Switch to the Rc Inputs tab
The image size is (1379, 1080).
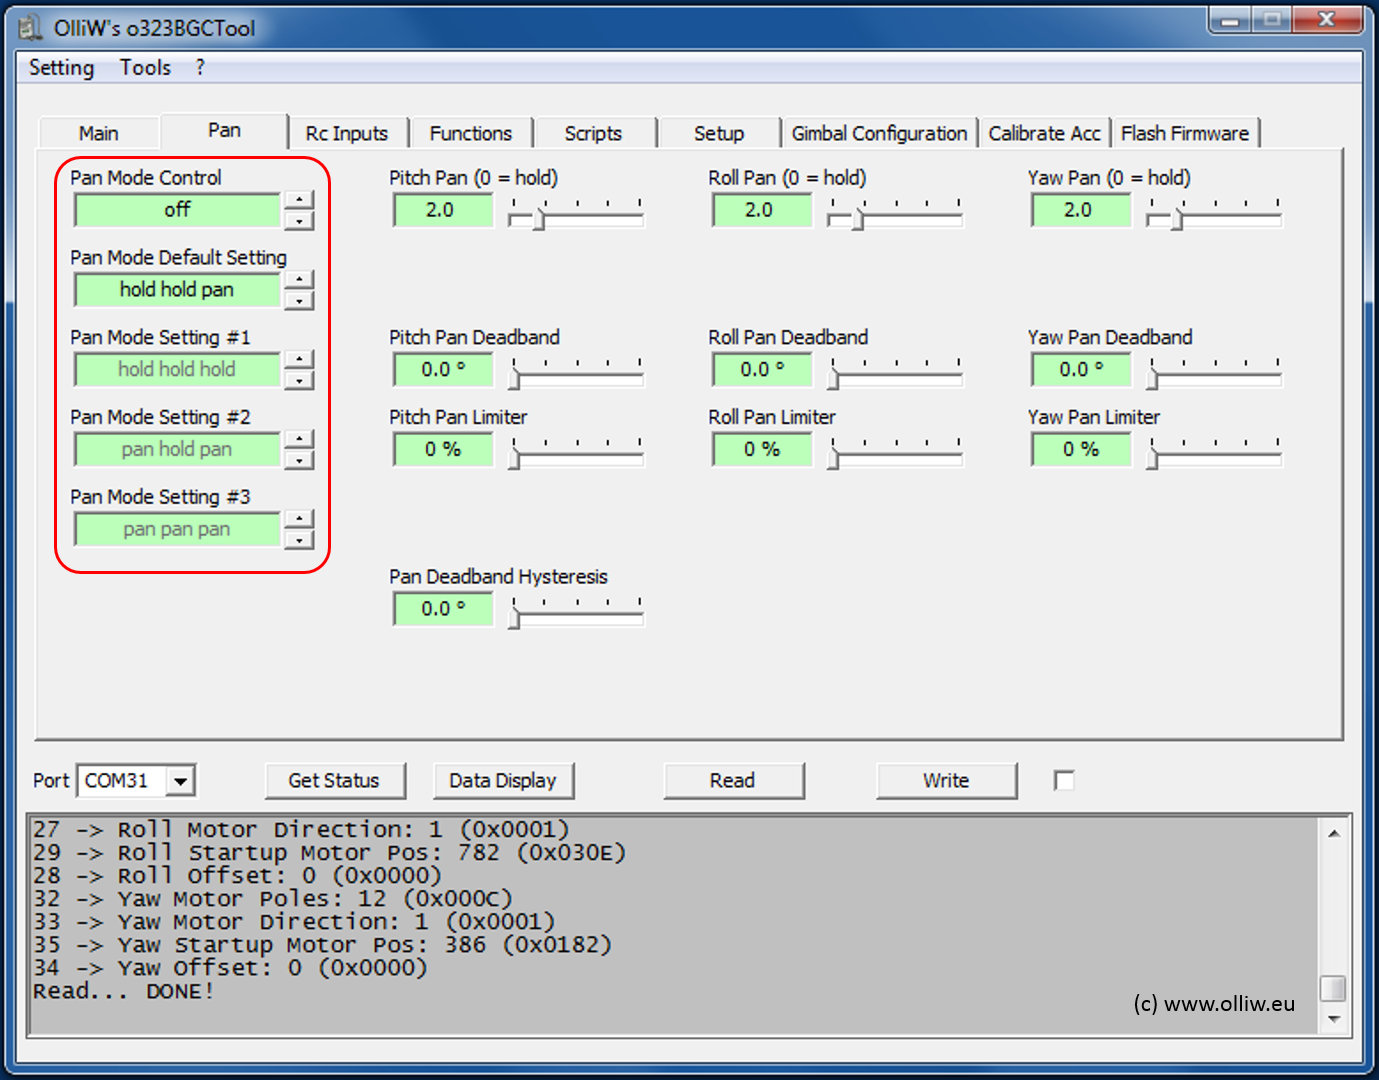[346, 134]
